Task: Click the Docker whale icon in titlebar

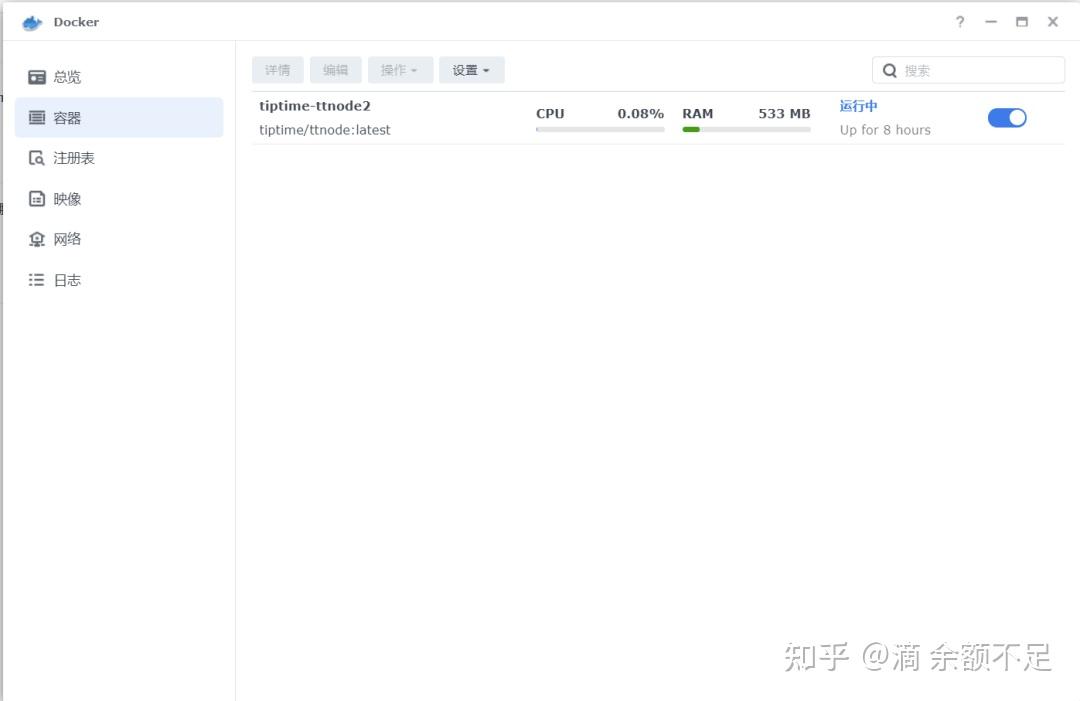Action: tap(30, 21)
